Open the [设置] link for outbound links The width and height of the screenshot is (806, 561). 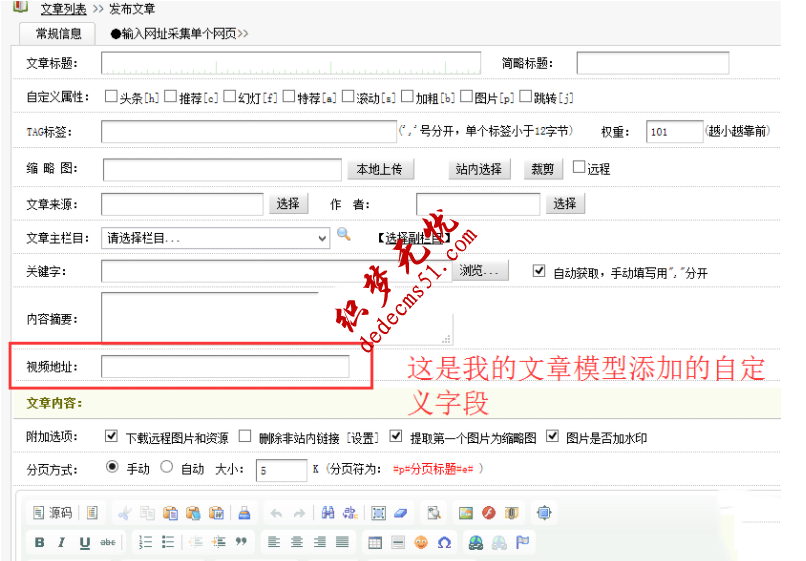362,438
